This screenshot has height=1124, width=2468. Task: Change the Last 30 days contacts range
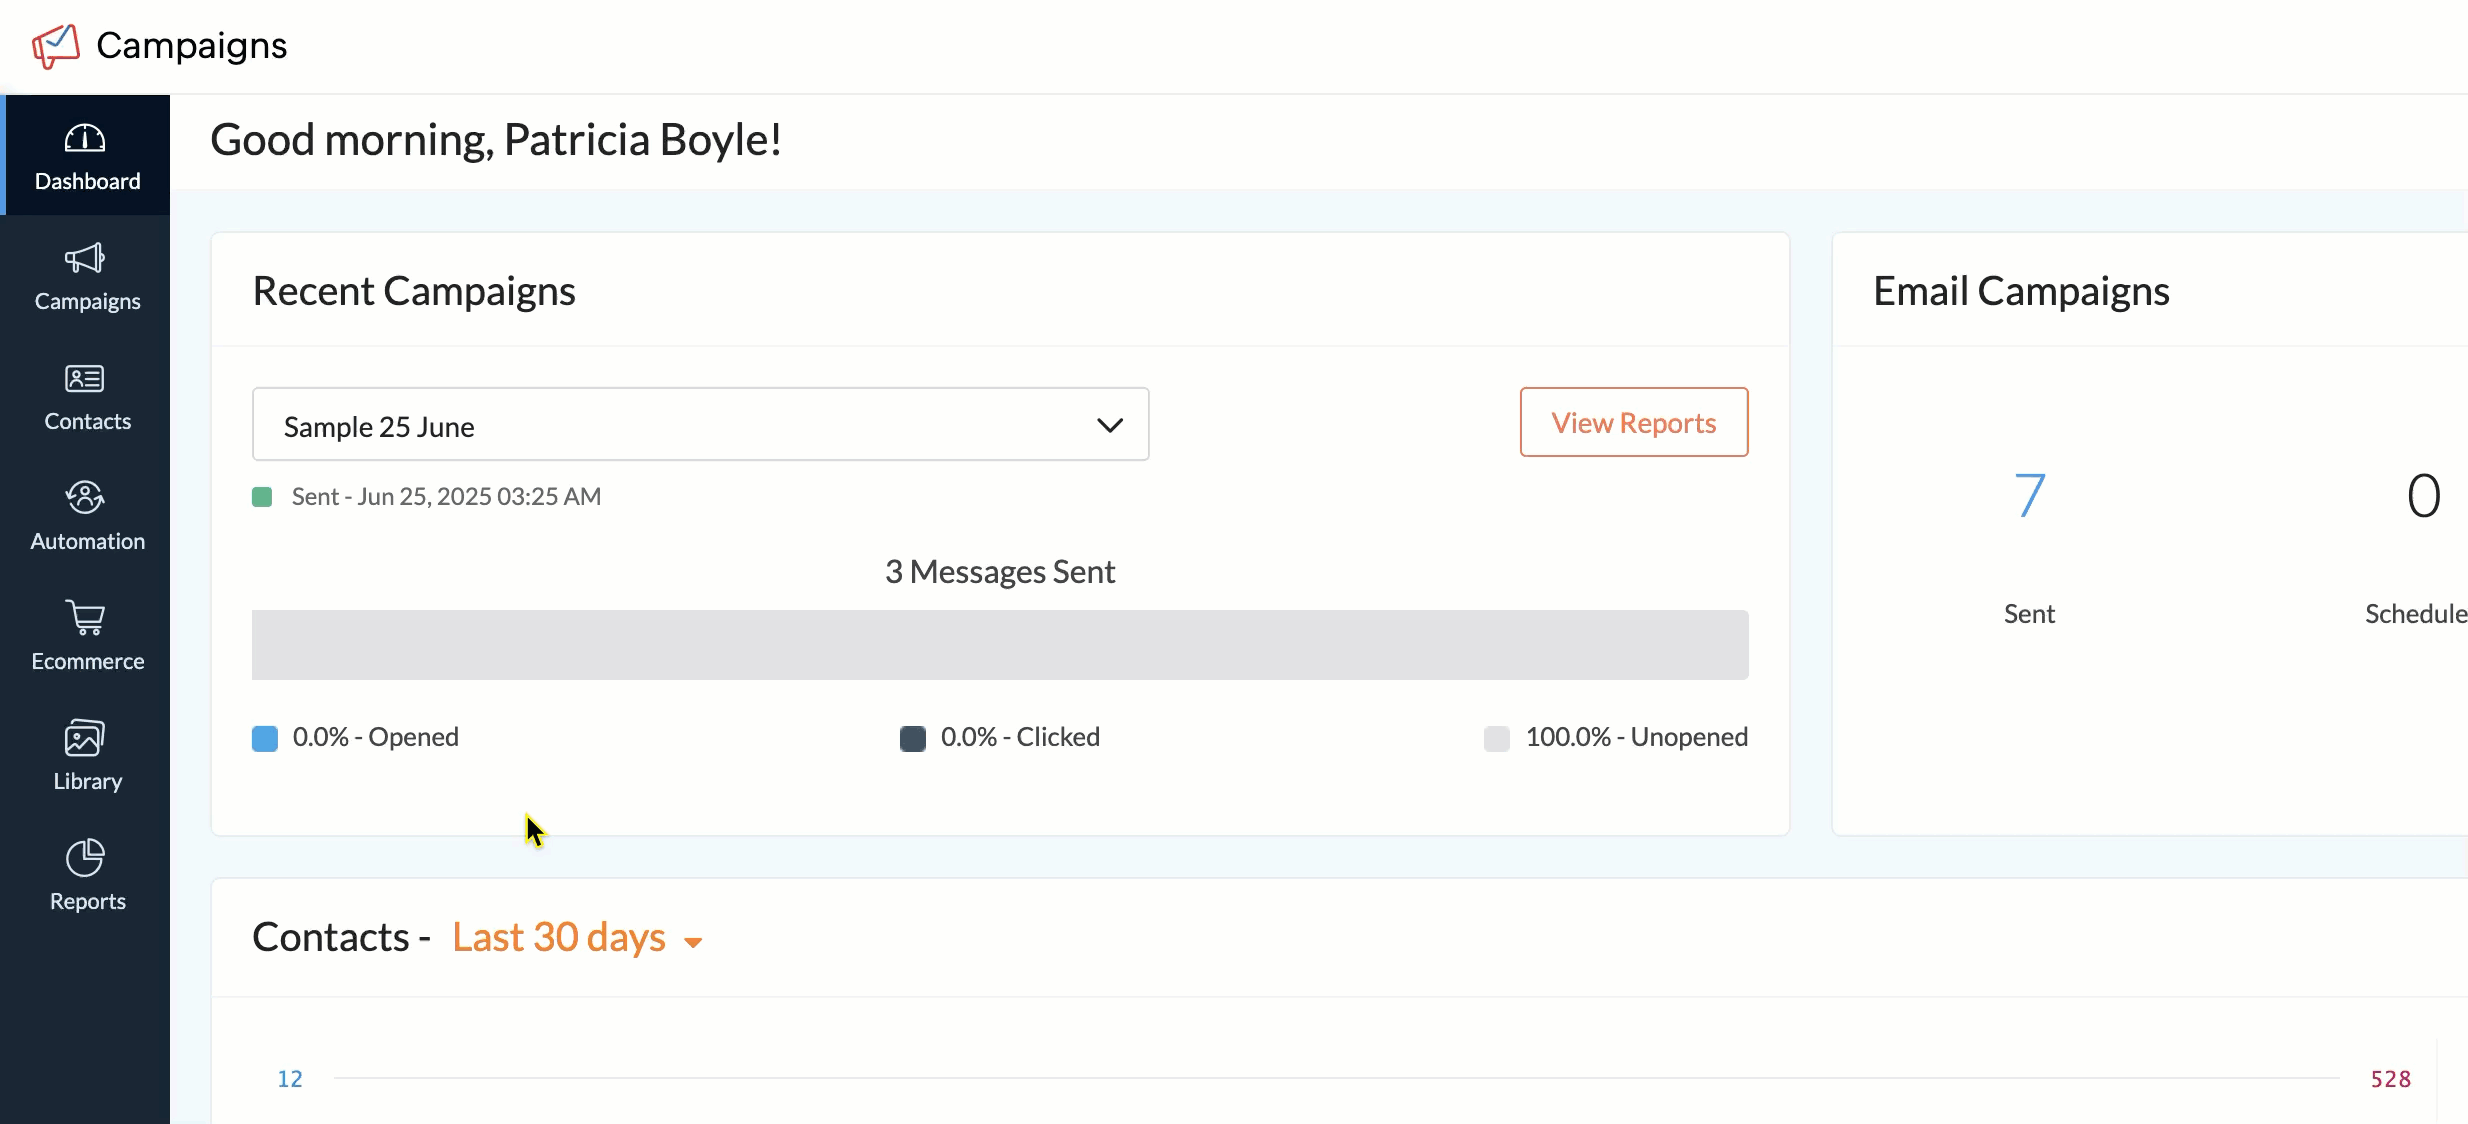click(577, 938)
